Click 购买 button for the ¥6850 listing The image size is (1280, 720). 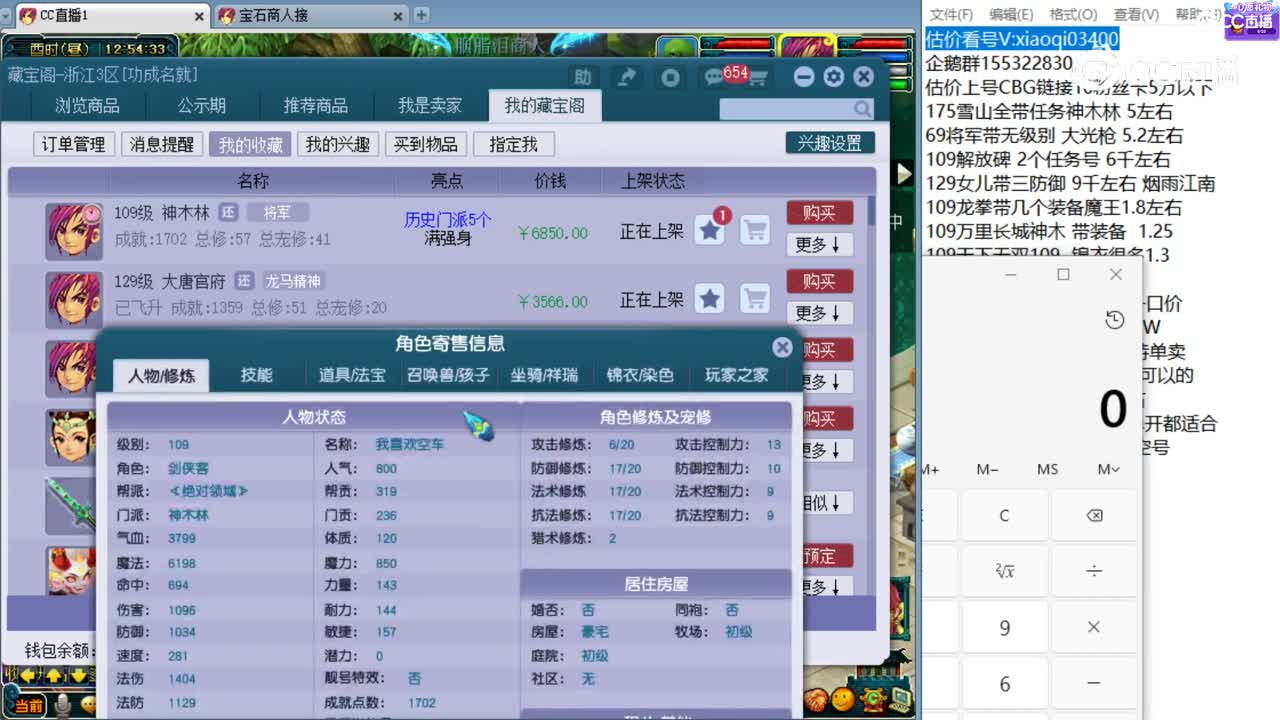tap(820, 212)
